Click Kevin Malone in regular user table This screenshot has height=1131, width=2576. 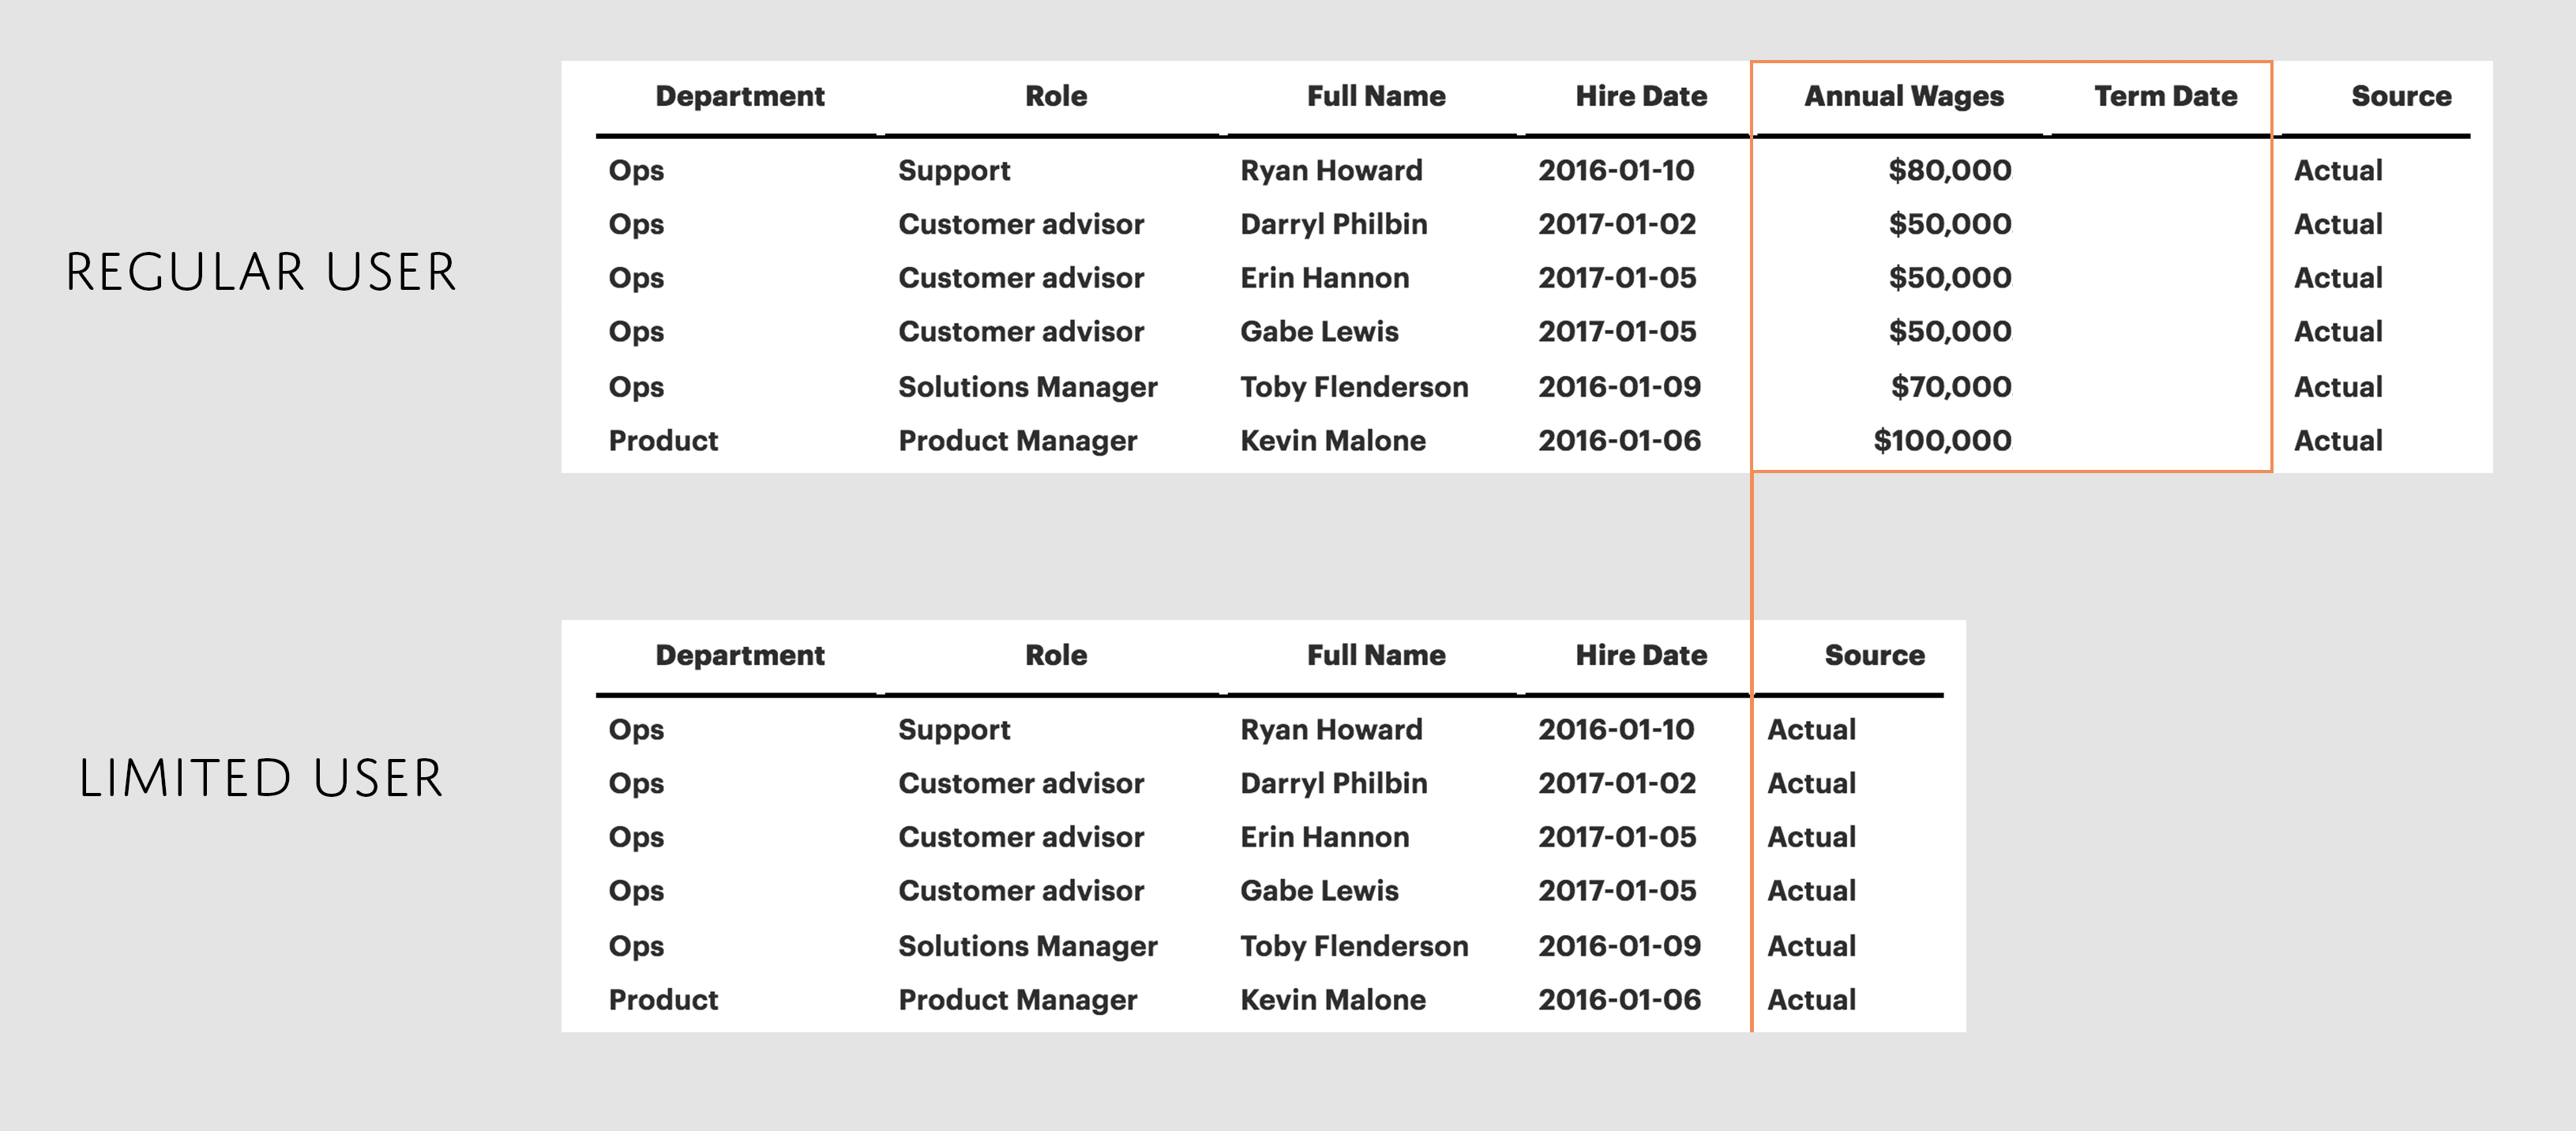point(1332,440)
